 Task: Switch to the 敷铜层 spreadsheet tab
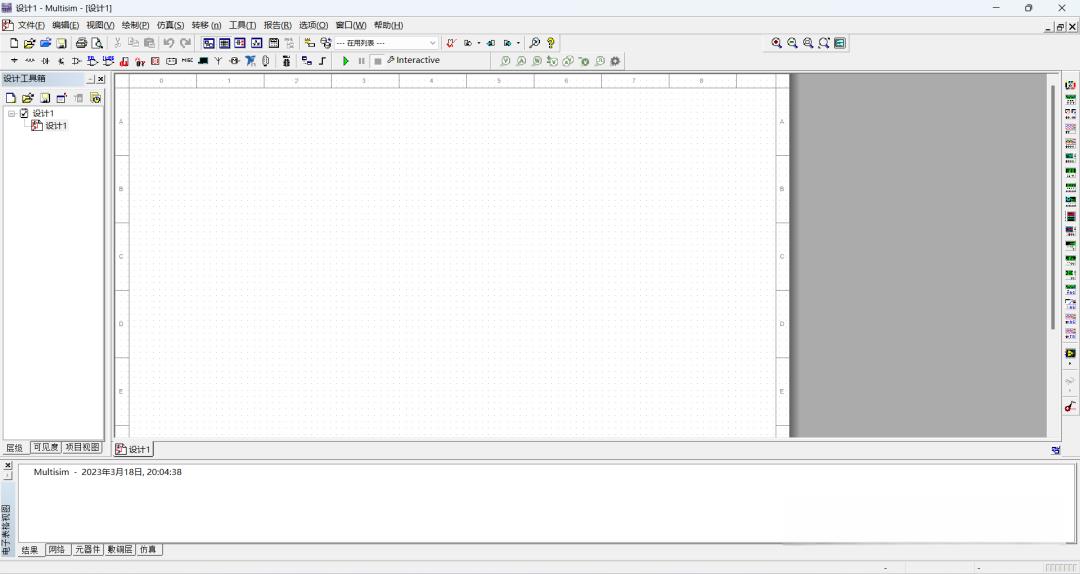(x=120, y=549)
